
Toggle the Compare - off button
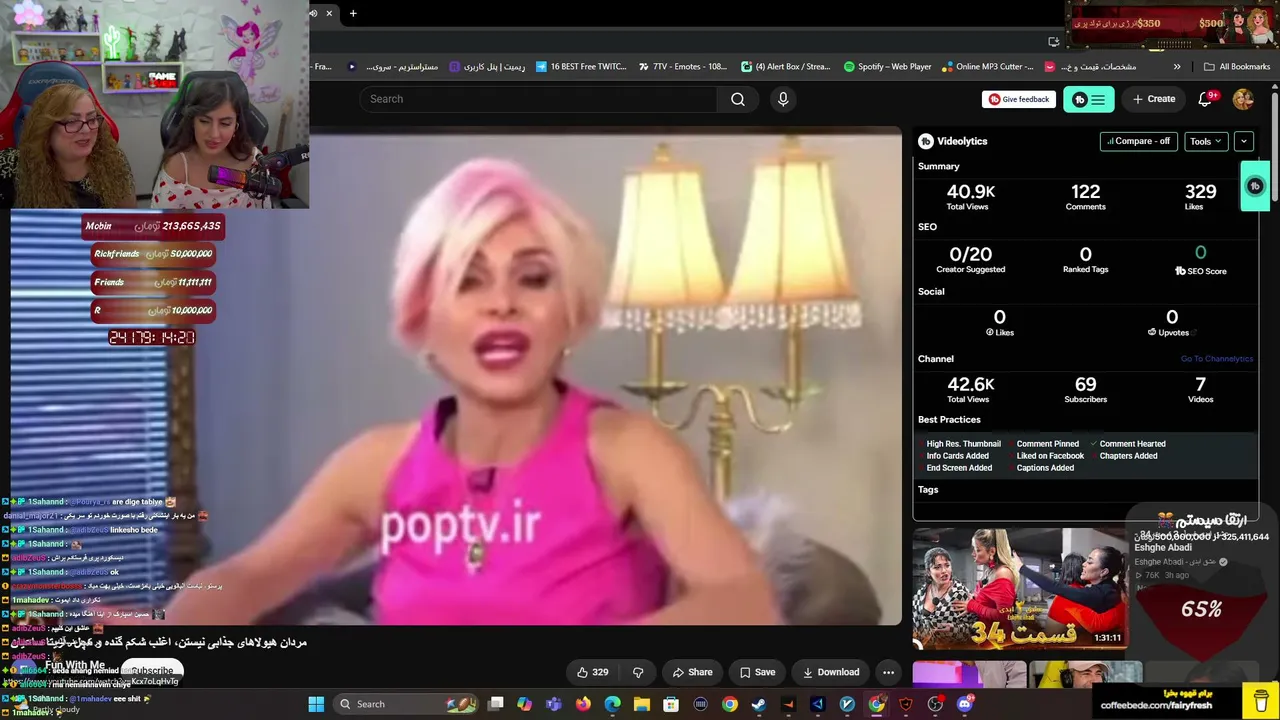[x=1138, y=141]
